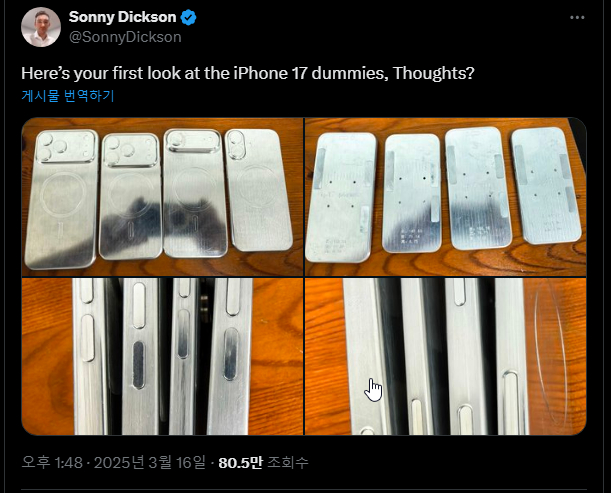The width and height of the screenshot is (611, 493).
Task: Click the MagSafe ring on the largest dummy
Action: tap(62, 194)
